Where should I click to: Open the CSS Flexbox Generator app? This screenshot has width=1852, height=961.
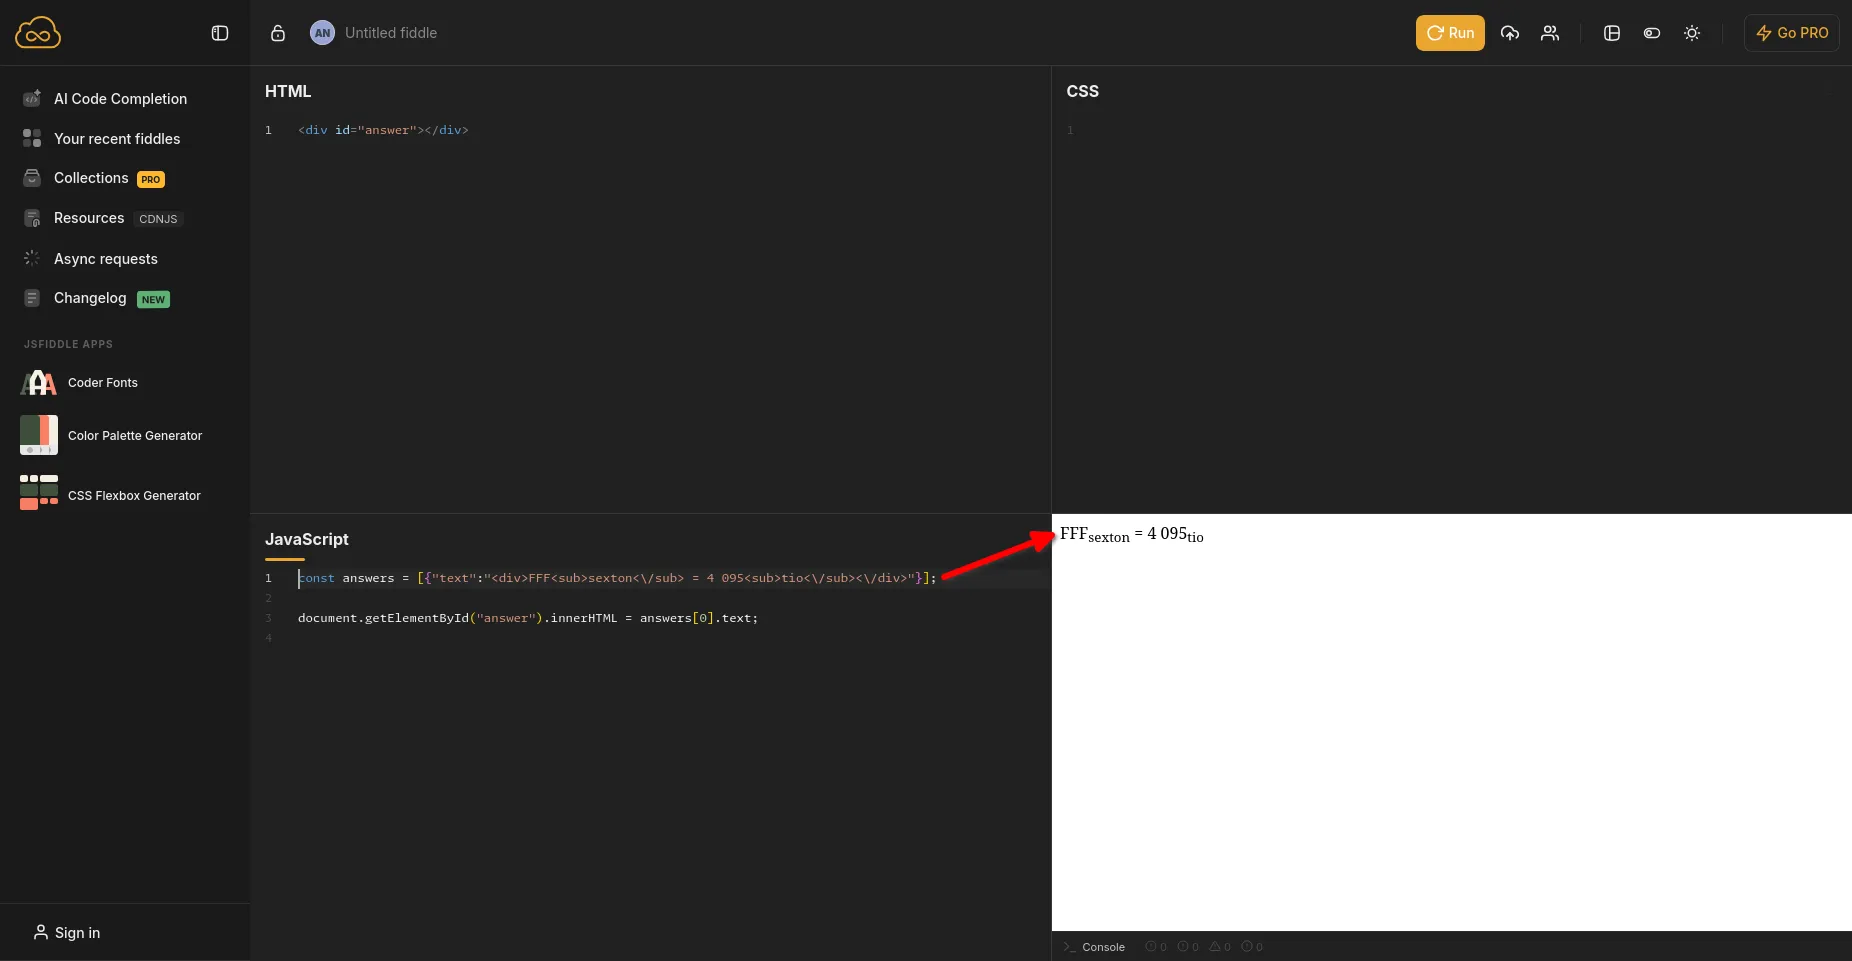click(x=134, y=496)
